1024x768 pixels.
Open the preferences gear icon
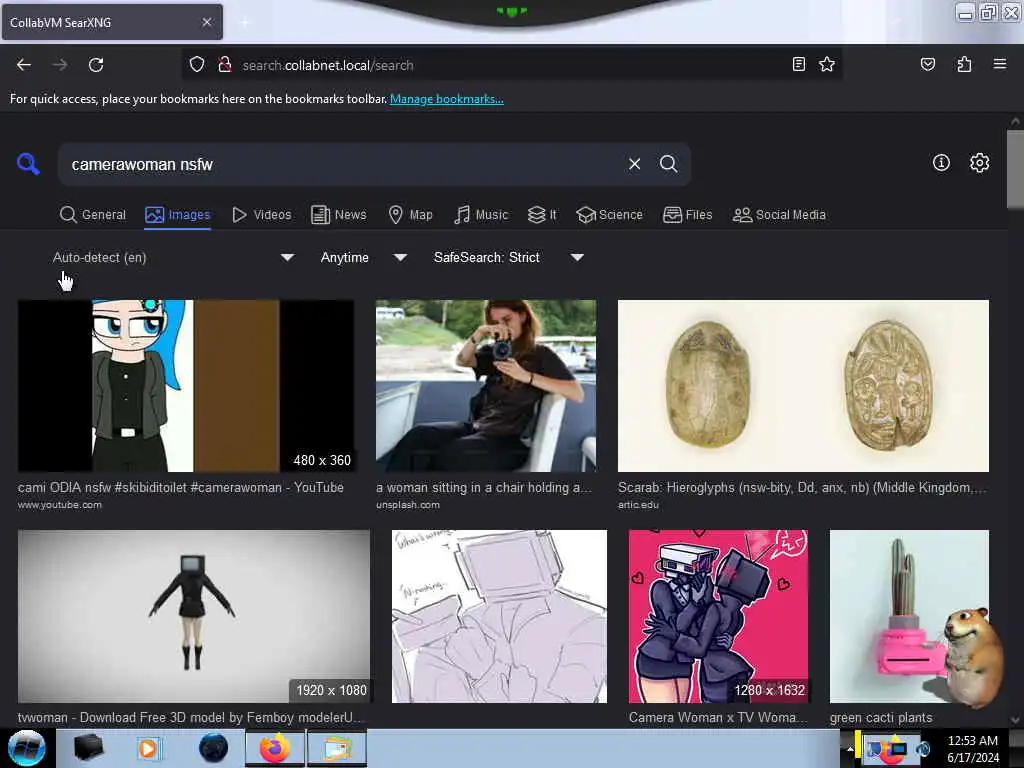(979, 163)
